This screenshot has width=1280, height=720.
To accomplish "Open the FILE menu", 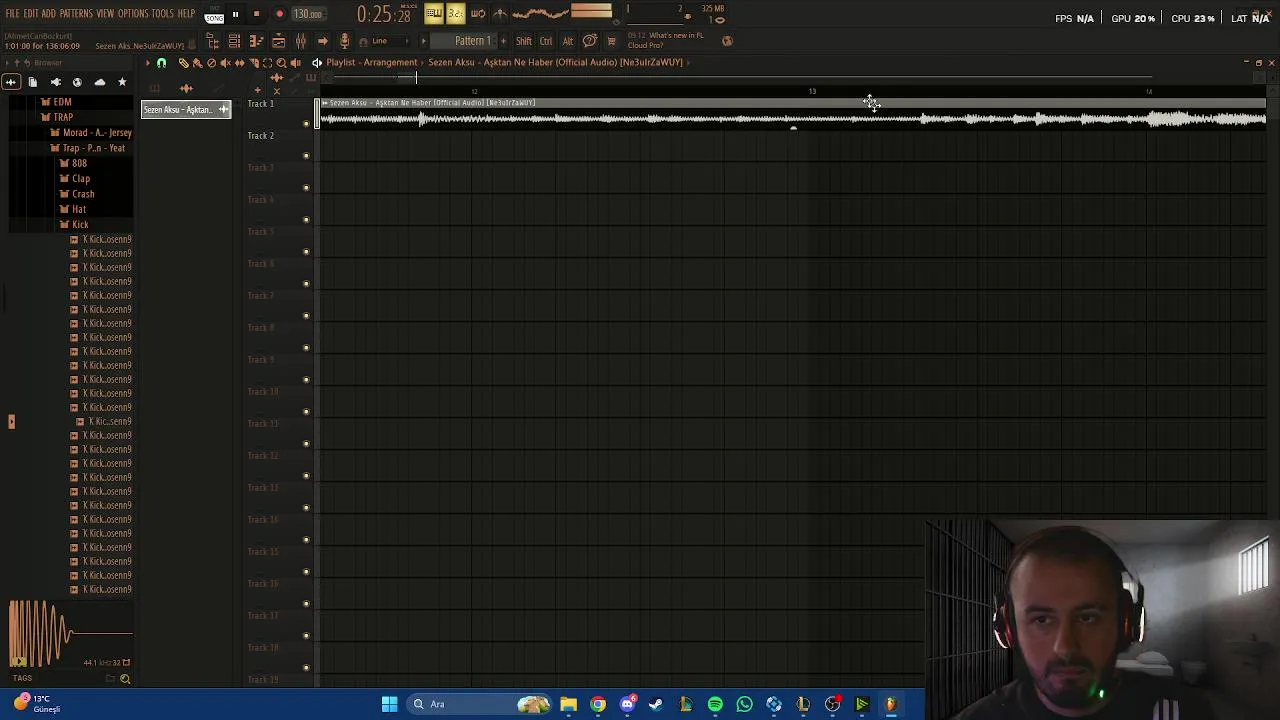I will 13,14.
